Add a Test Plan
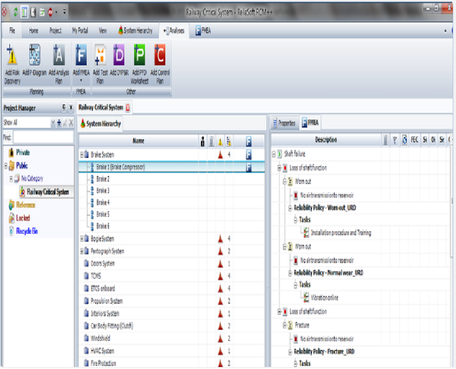 click(100, 64)
